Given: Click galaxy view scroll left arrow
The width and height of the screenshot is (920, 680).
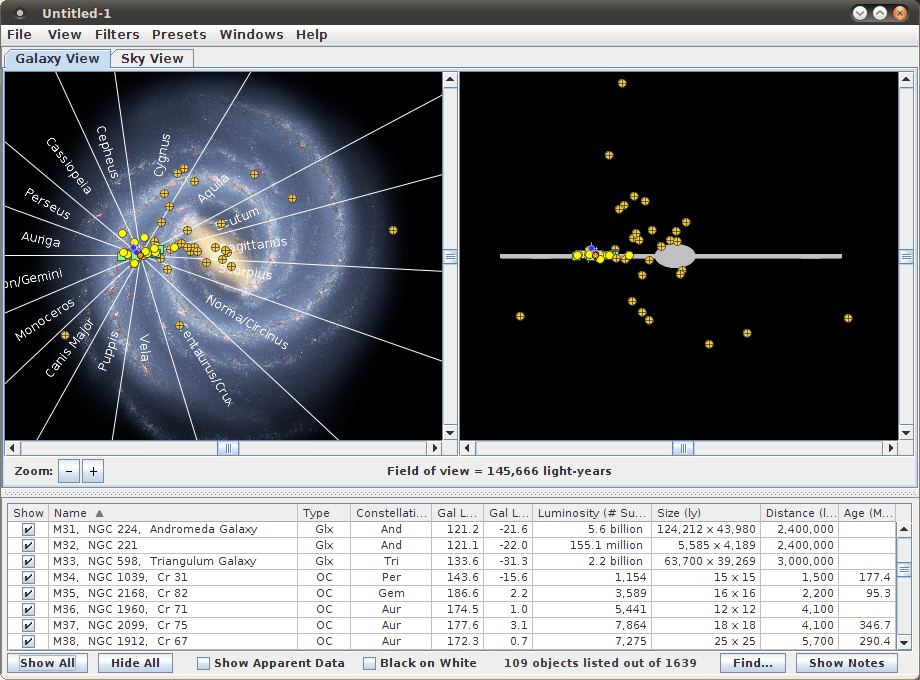Looking at the screenshot, I should (x=12, y=448).
